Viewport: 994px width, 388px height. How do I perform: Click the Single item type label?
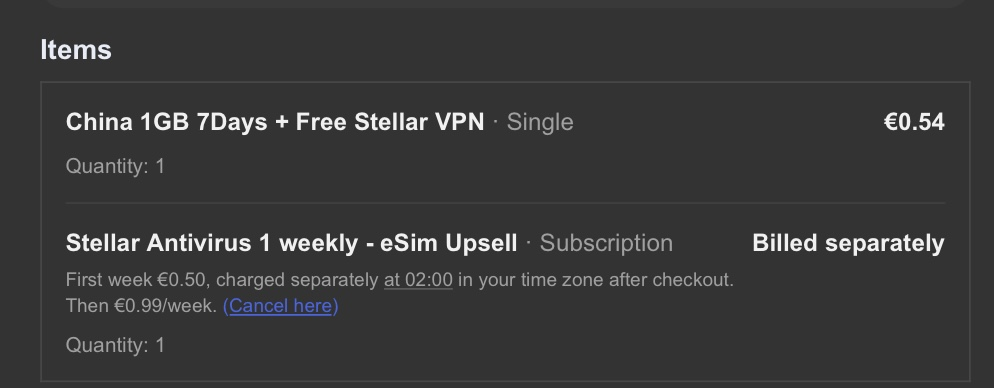540,122
